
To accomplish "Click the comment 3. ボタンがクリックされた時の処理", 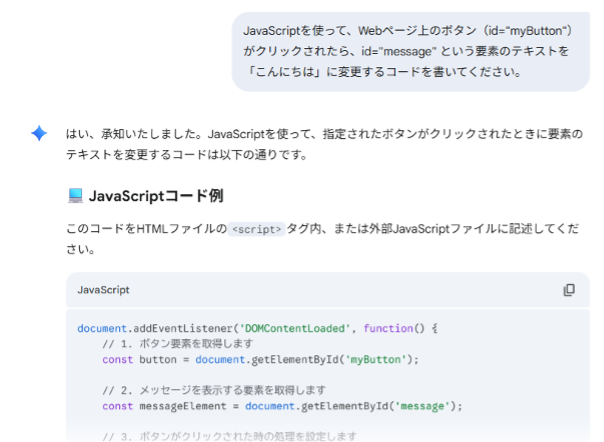I will pos(230,437).
